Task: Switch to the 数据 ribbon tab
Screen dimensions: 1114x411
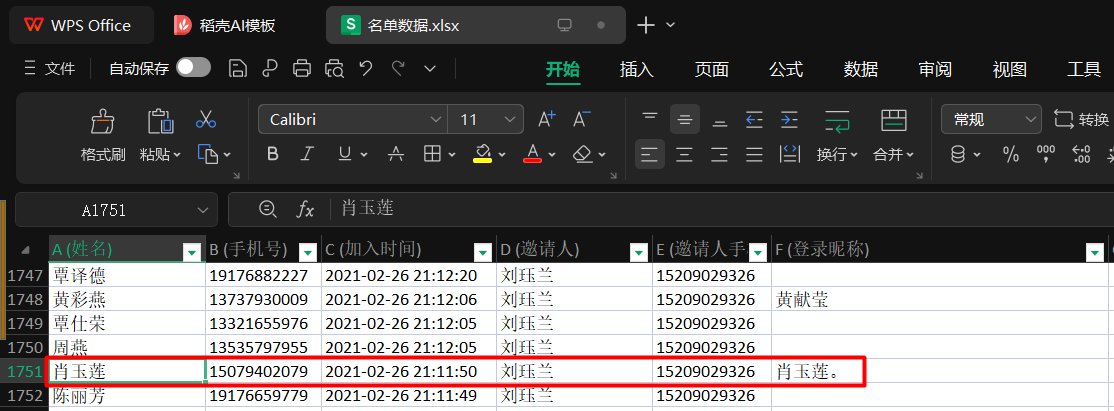Action: point(861,69)
